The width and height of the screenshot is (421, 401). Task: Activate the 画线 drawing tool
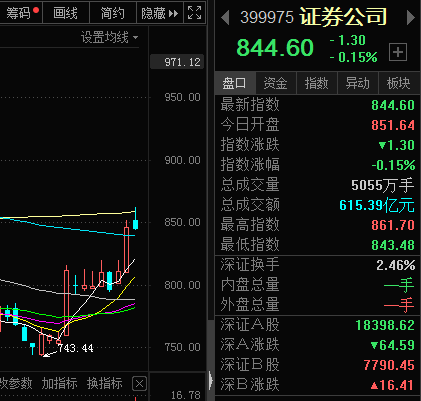(x=65, y=13)
